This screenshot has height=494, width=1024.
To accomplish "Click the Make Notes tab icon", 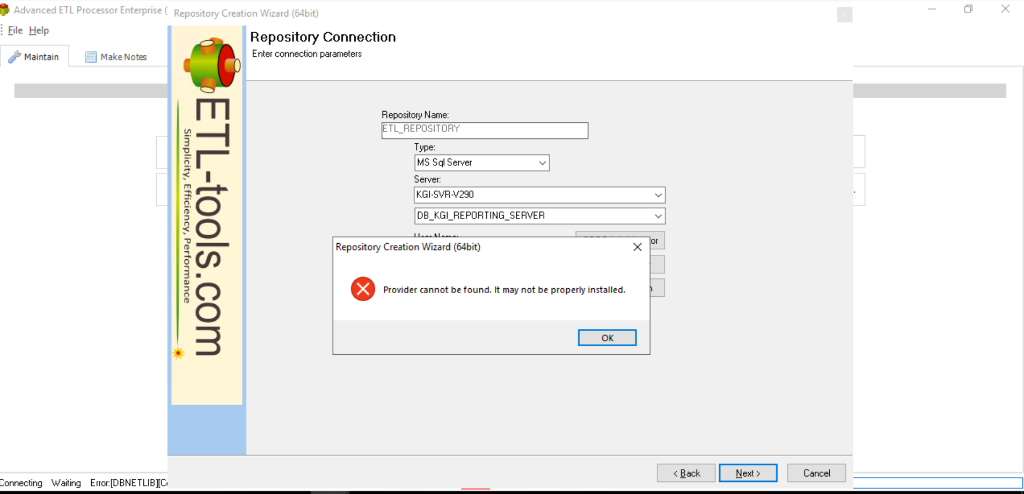I will 91,57.
